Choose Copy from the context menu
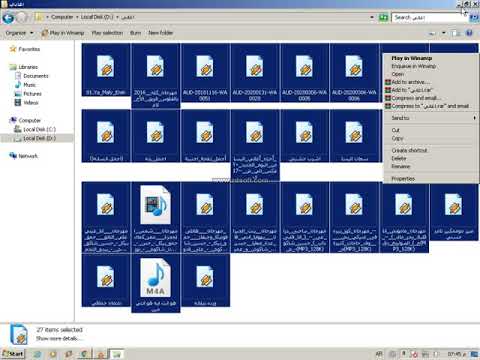The height and width of the screenshot is (360, 480). tap(431, 138)
